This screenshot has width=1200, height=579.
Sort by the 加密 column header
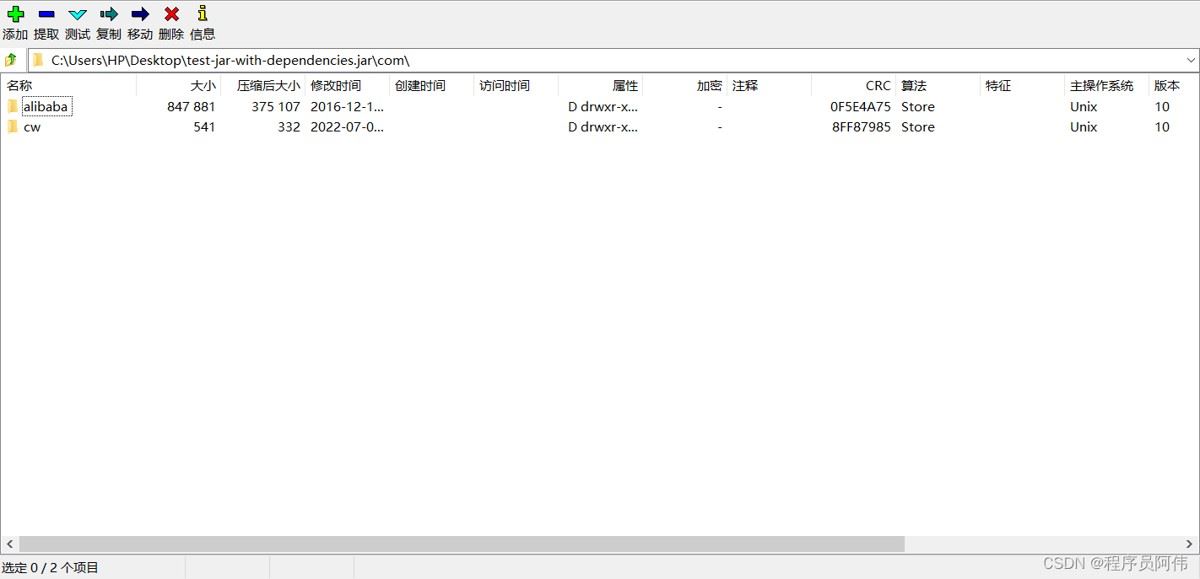click(x=709, y=86)
